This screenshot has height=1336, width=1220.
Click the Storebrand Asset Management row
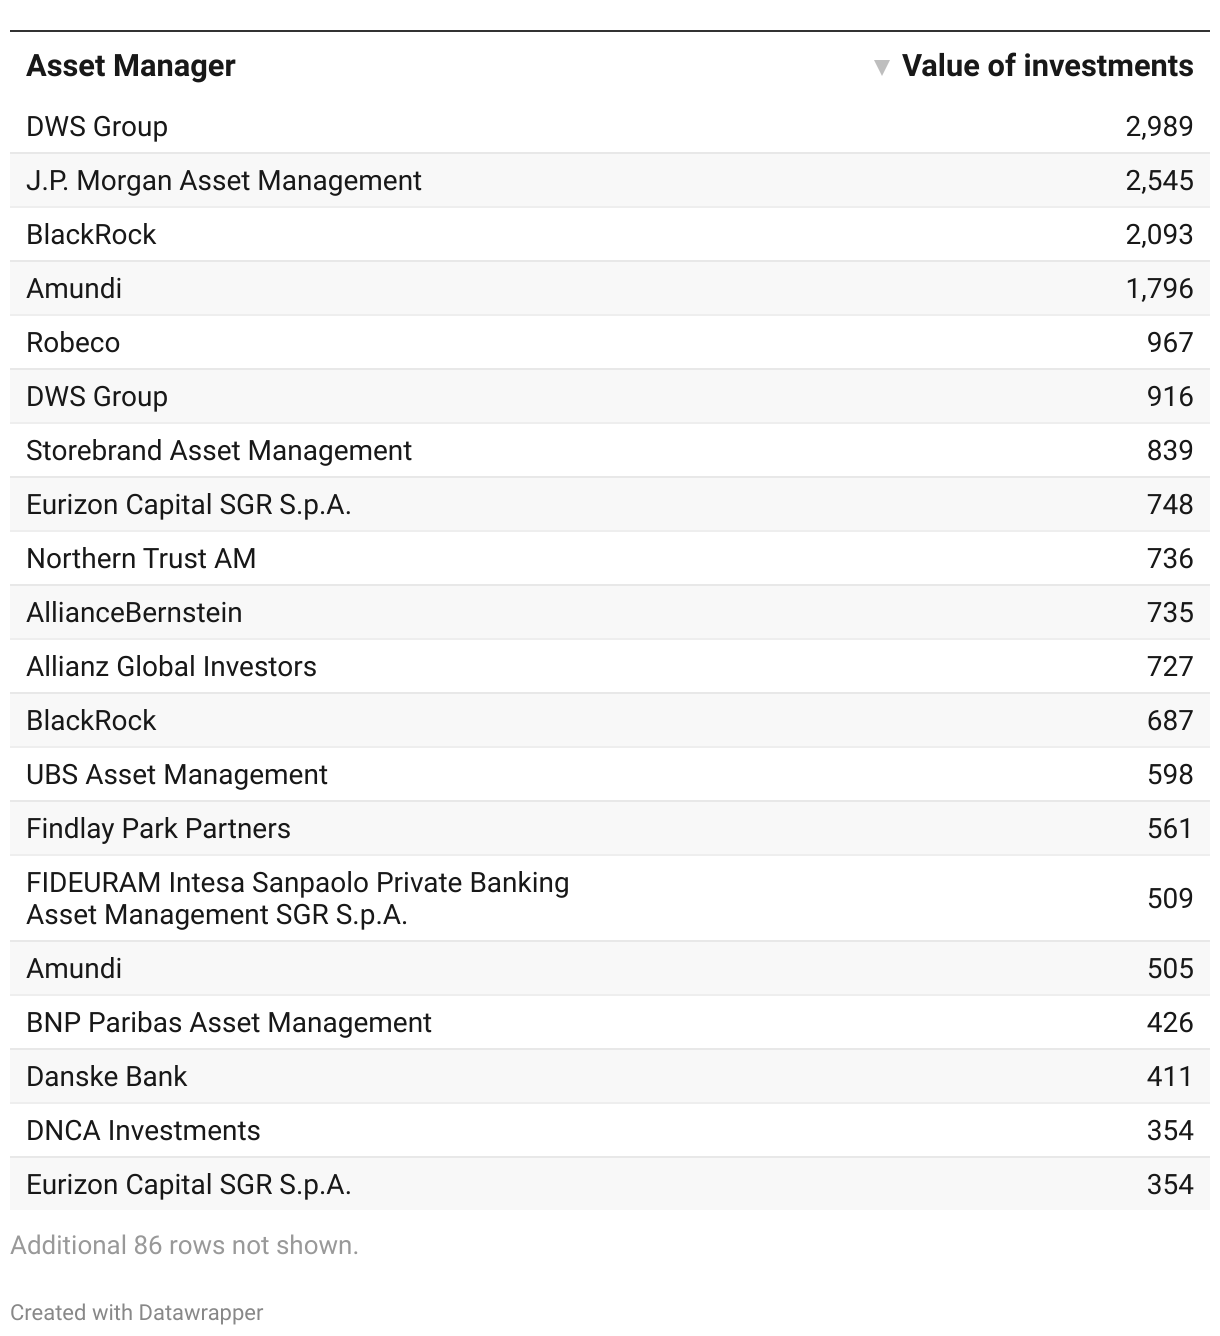pos(610,451)
